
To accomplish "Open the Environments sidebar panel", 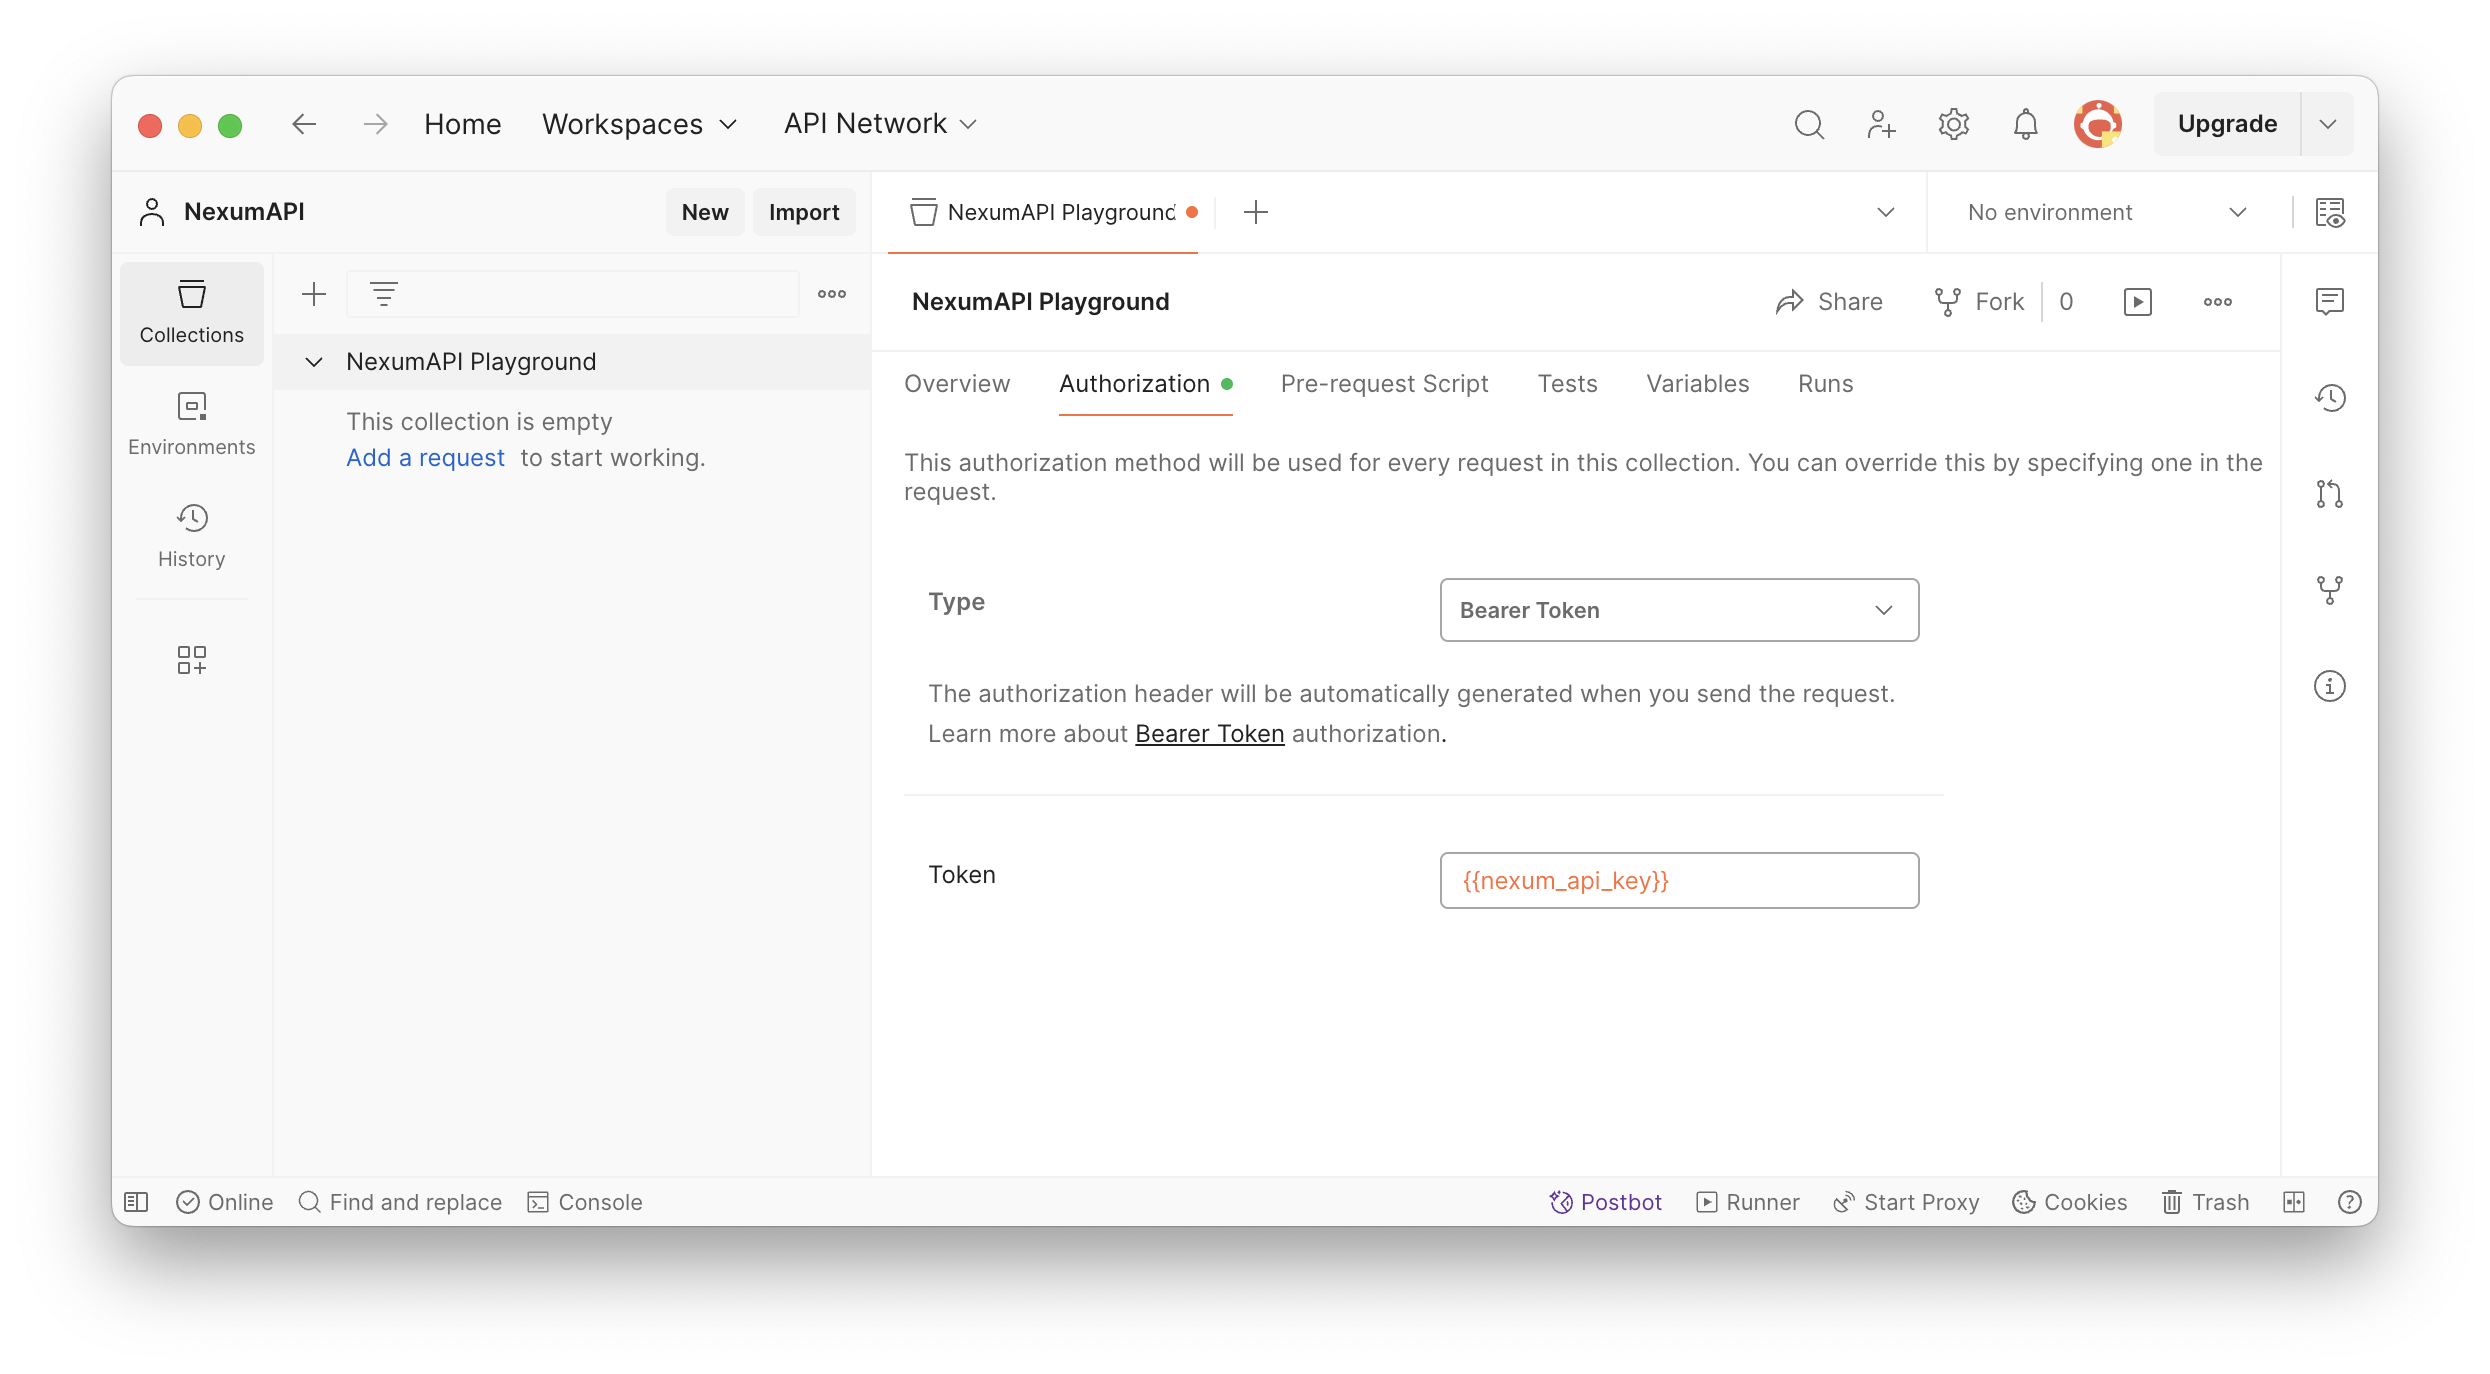I will [191, 424].
